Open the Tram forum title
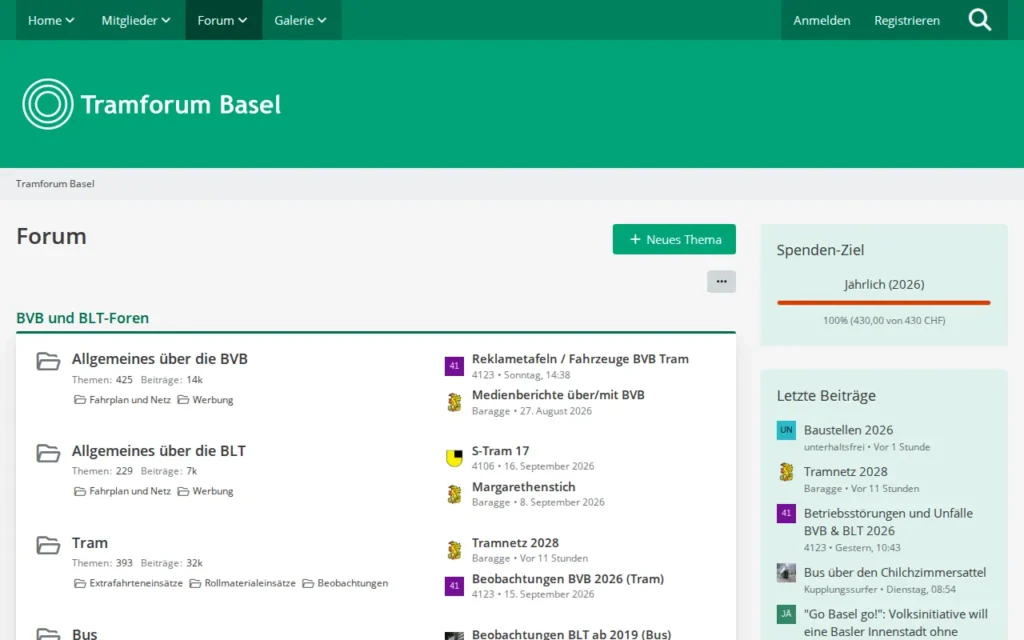The width and height of the screenshot is (1024, 640). click(x=89, y=543)
